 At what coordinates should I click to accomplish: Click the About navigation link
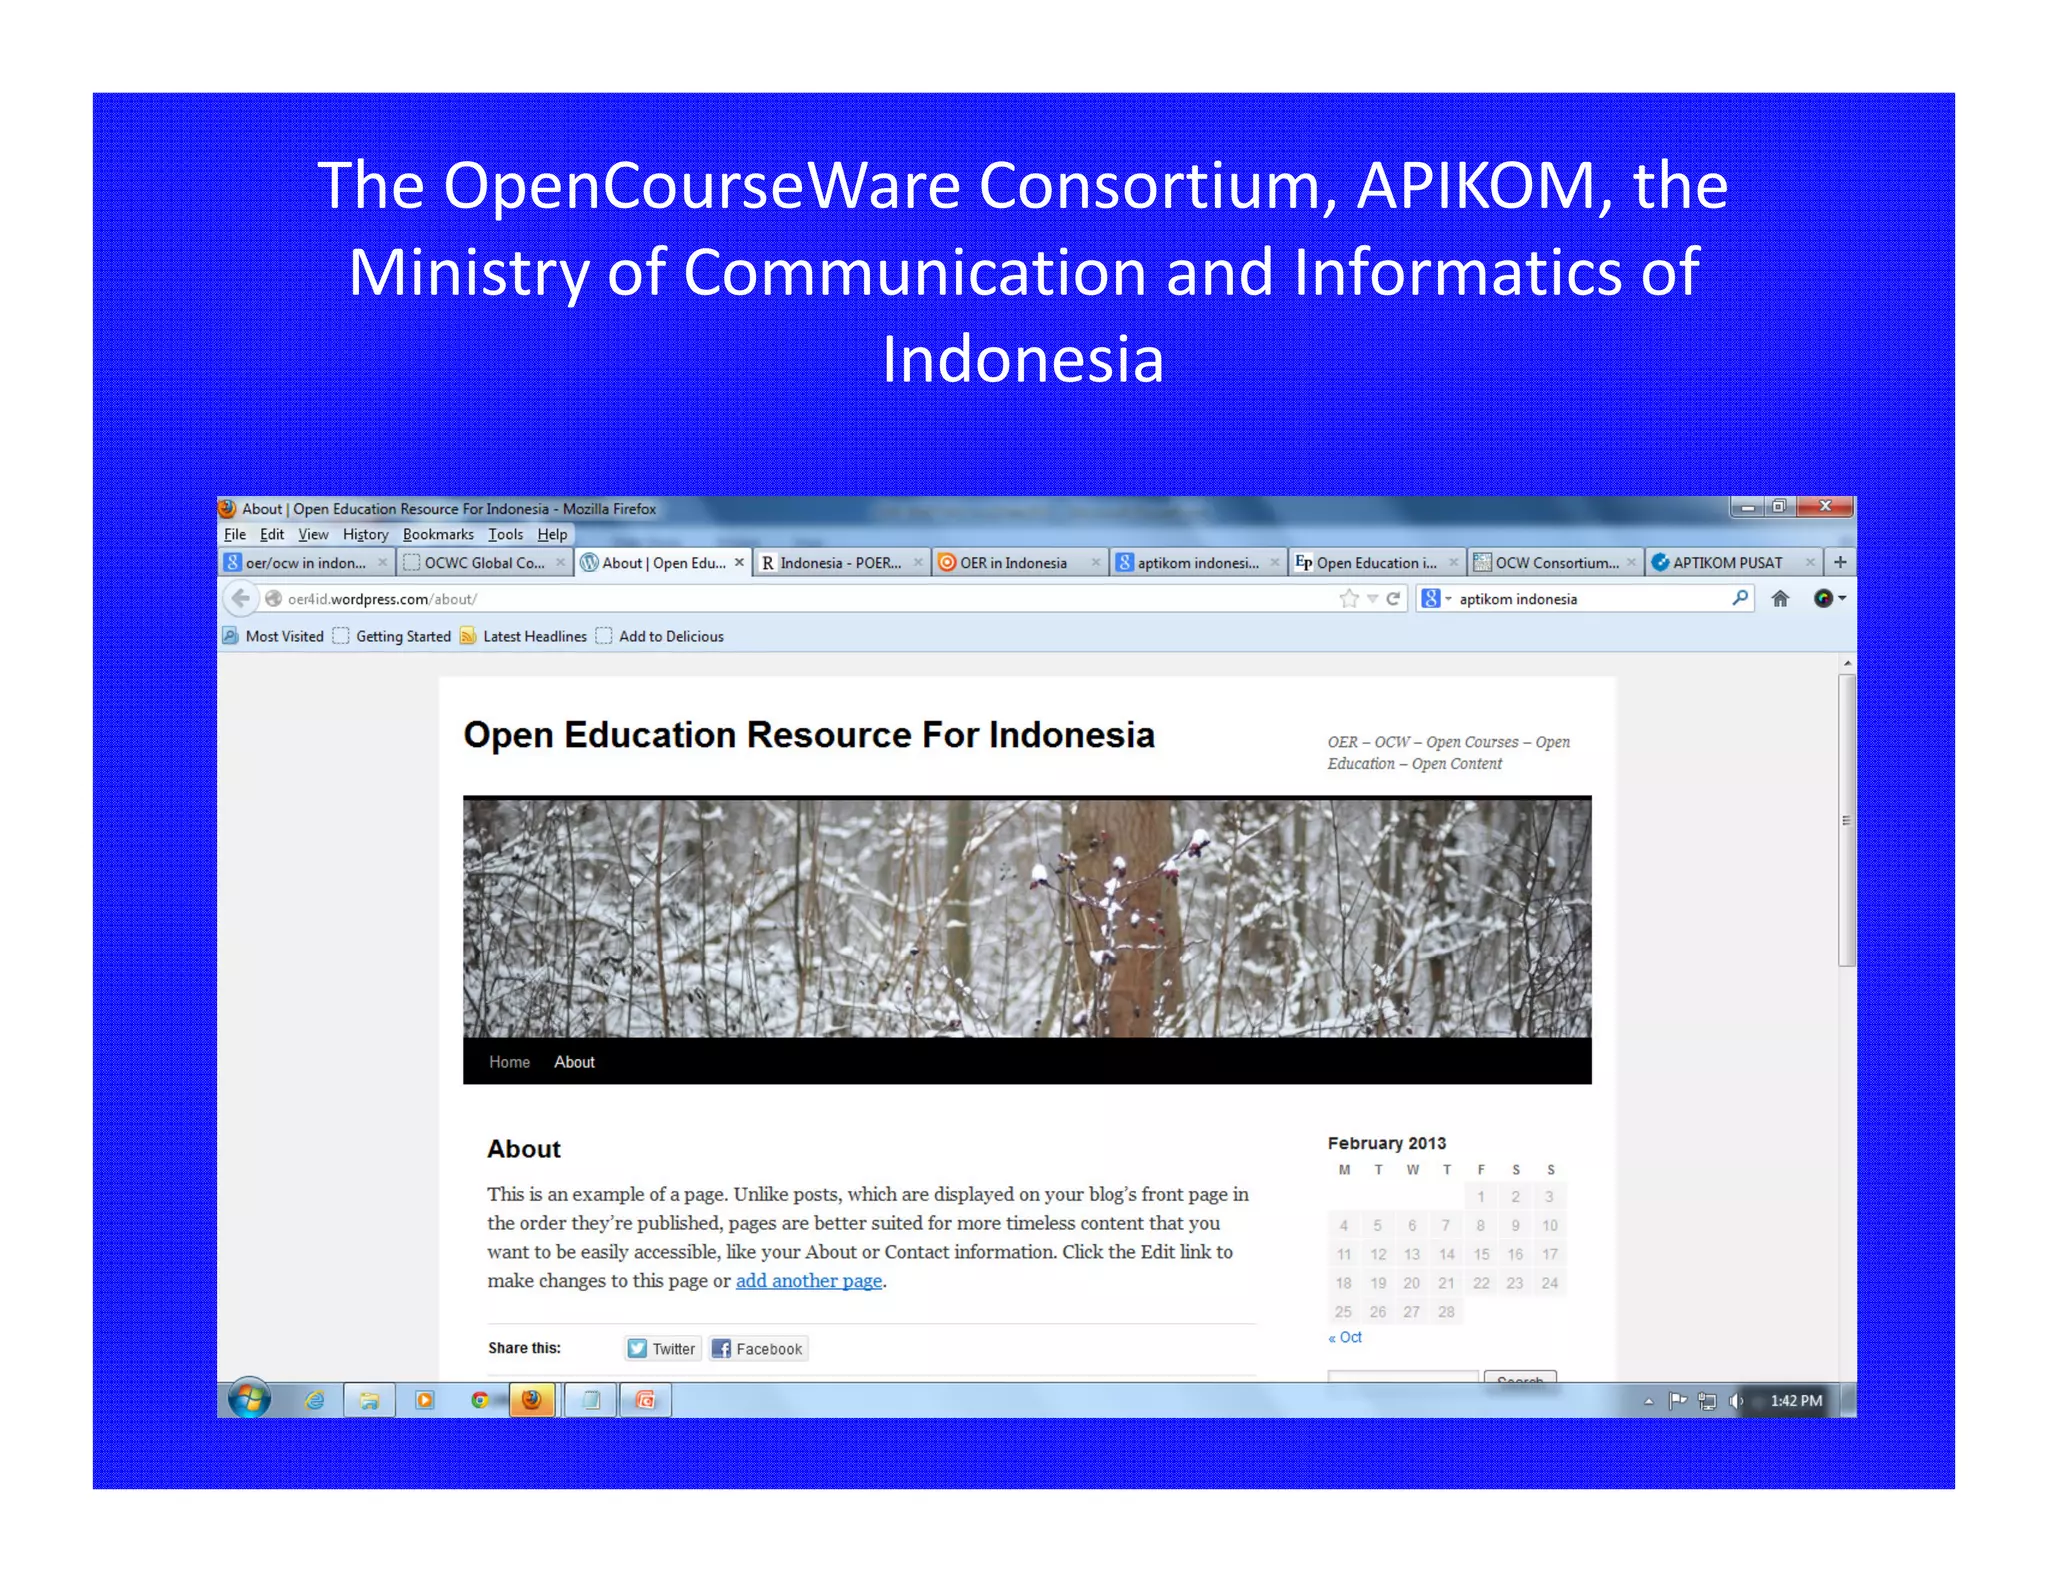(x=574, y=1062)
